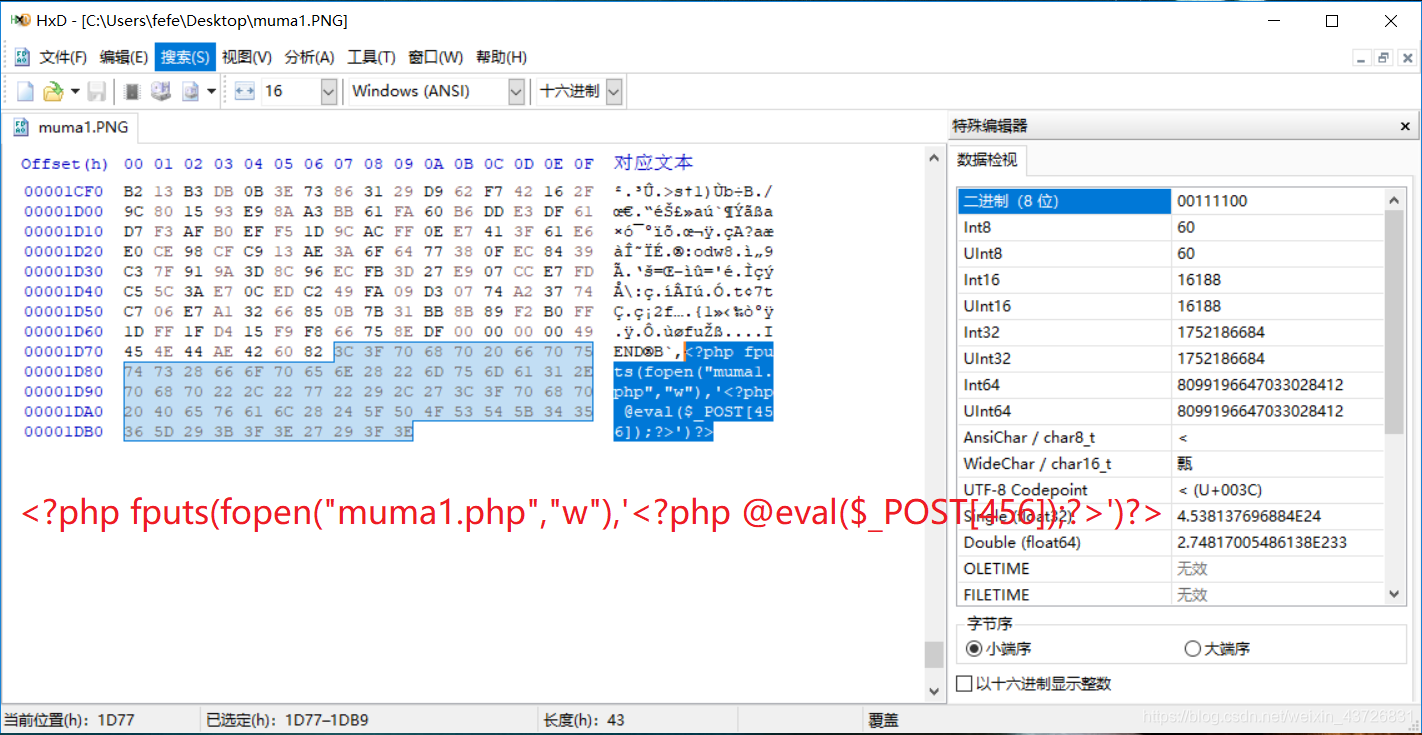Open main memory (RAM chip) icon

132,91
